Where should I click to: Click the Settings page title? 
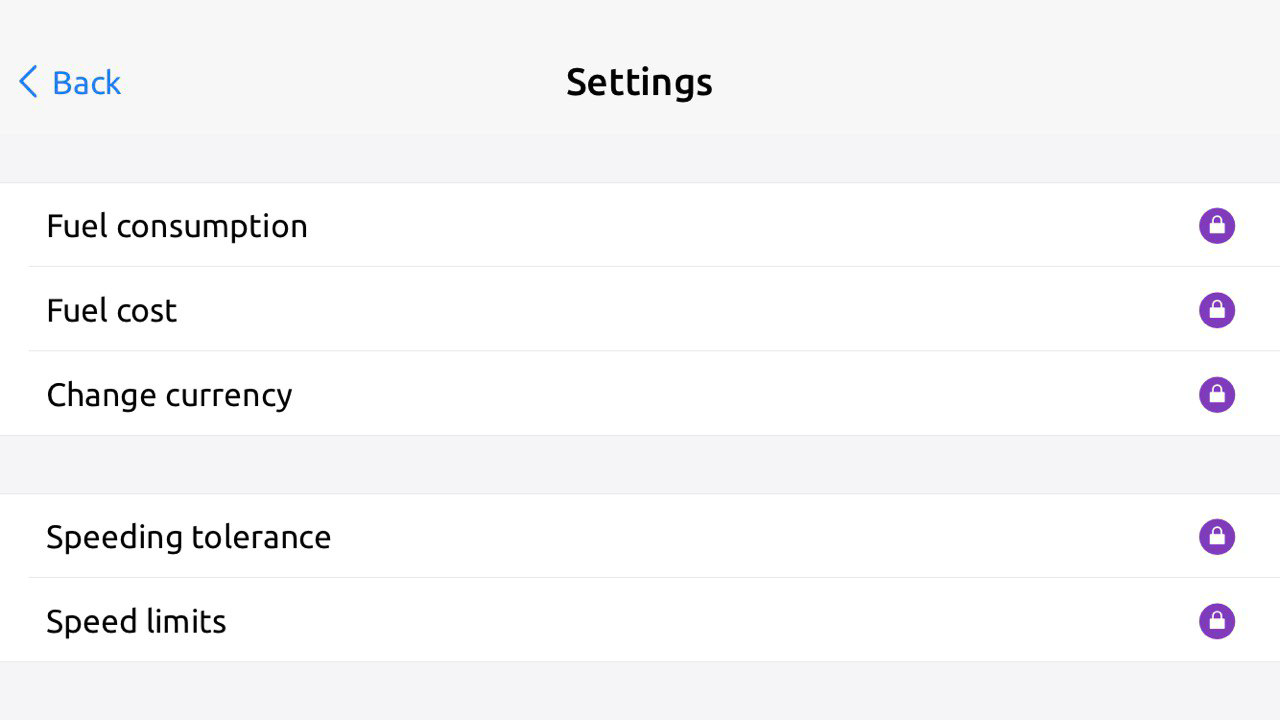tap(639, 82)
